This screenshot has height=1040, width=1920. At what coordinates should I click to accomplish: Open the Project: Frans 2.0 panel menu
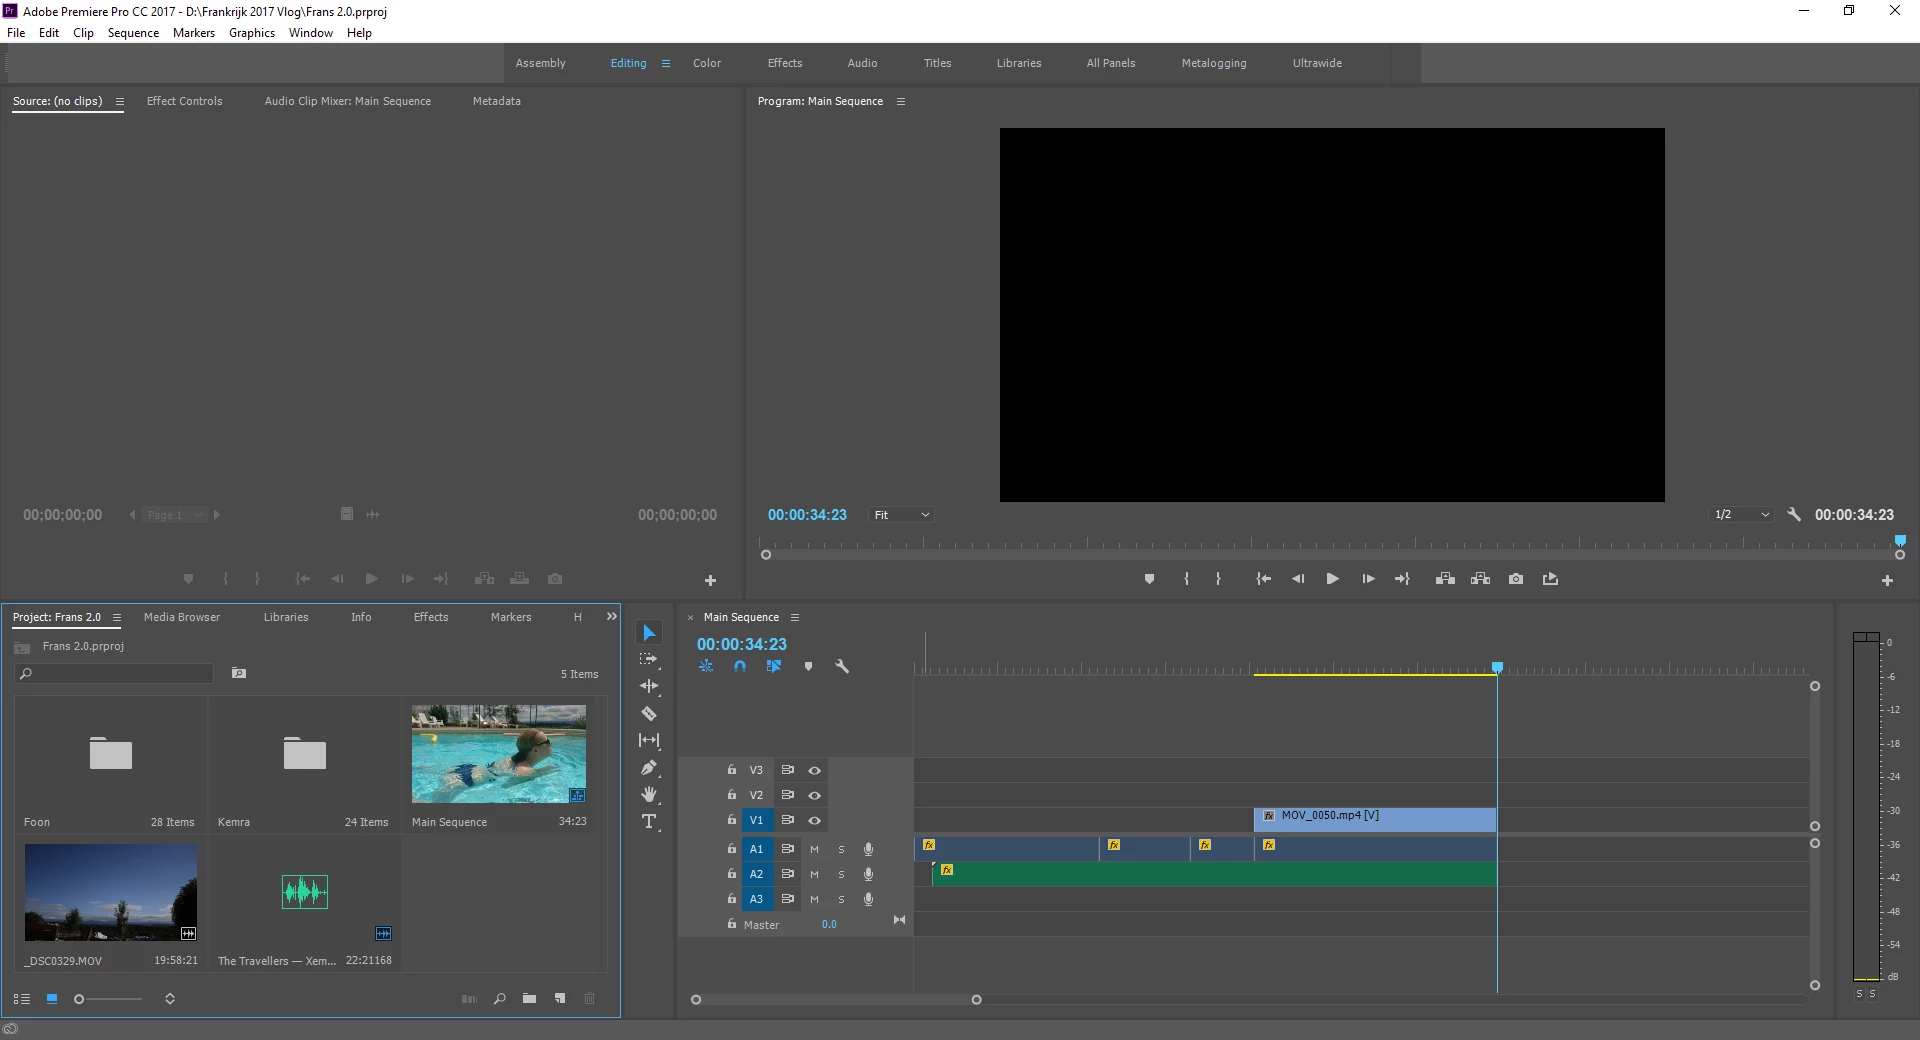[117, 617]
